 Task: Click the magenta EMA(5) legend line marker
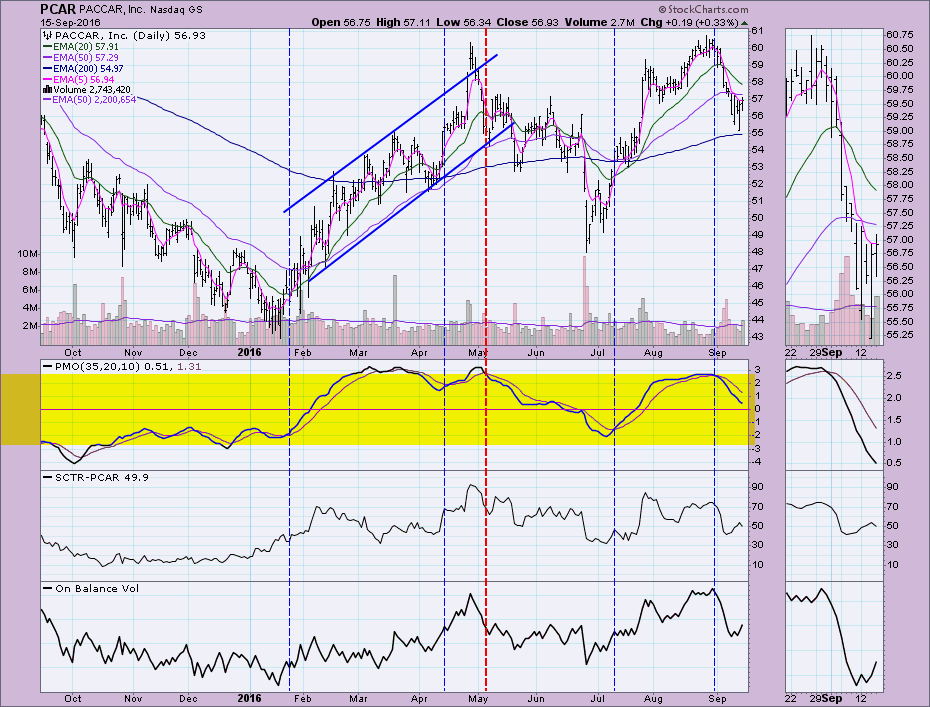point(48,79)
